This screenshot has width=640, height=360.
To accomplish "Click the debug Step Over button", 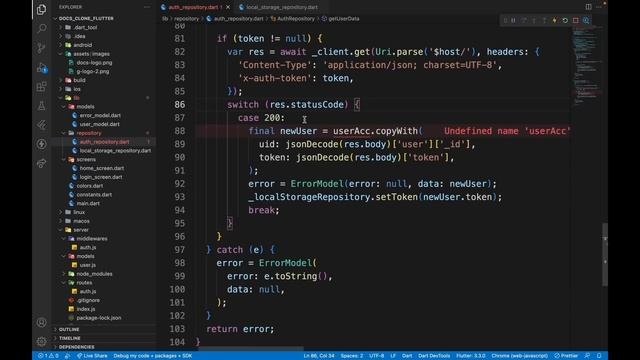I will tap(524, 20).
